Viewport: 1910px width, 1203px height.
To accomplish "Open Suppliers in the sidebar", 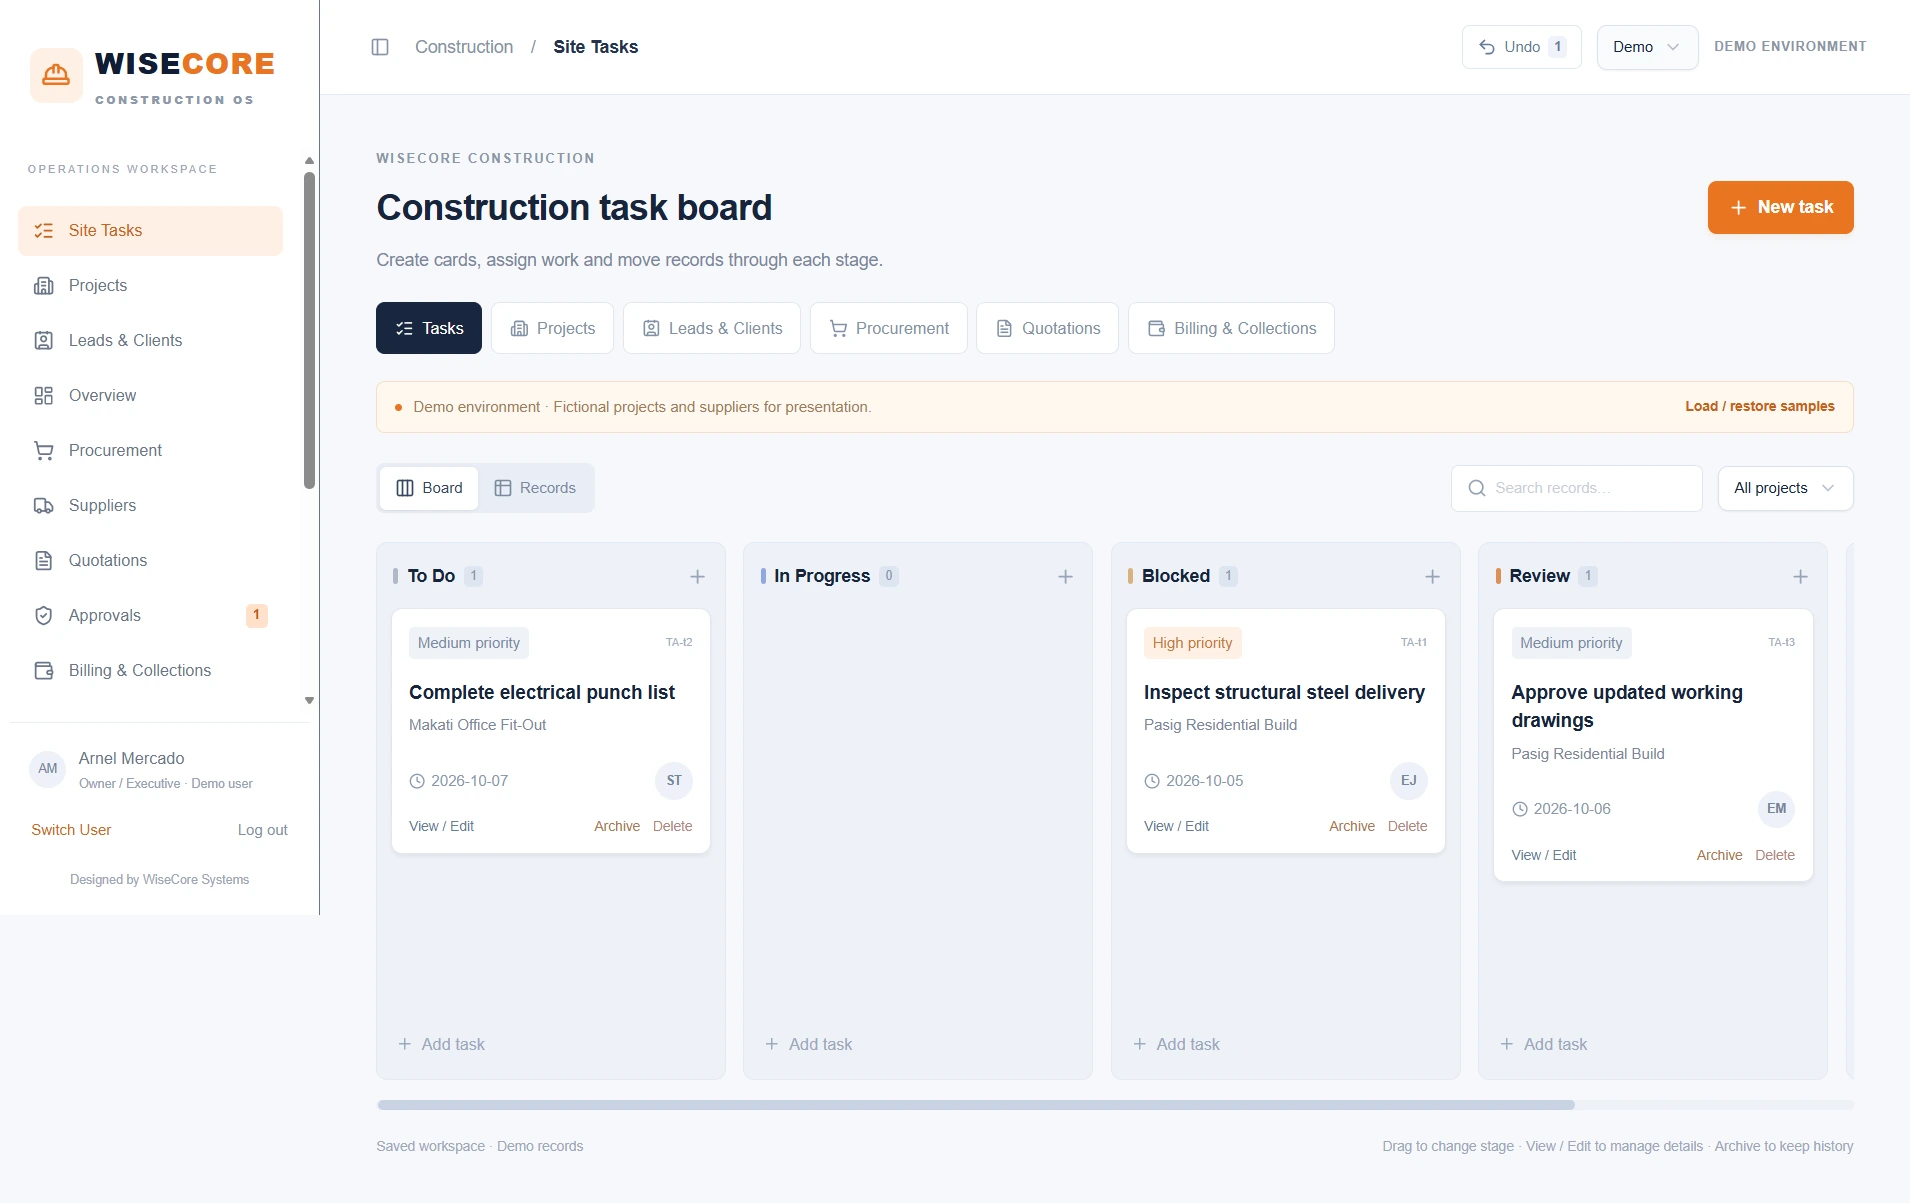I will (150, 506).
